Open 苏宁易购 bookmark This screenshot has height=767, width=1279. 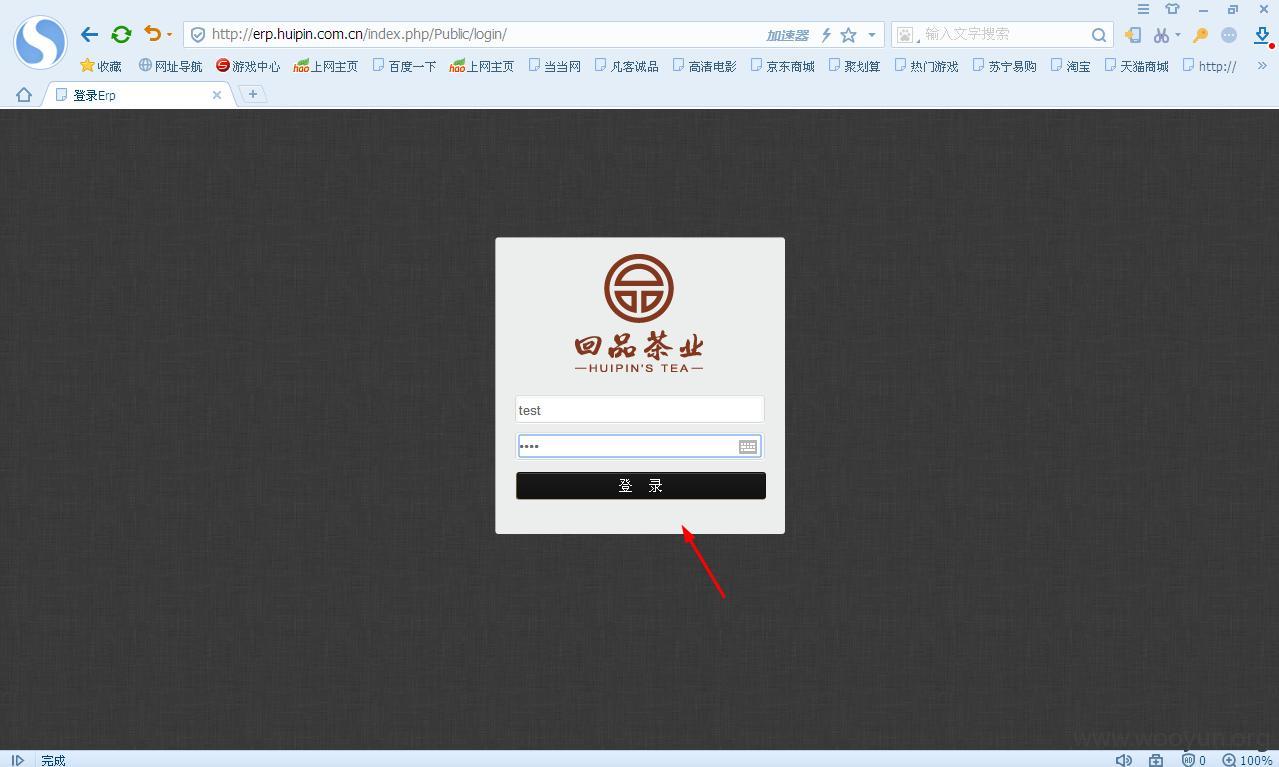(1005, 66)
